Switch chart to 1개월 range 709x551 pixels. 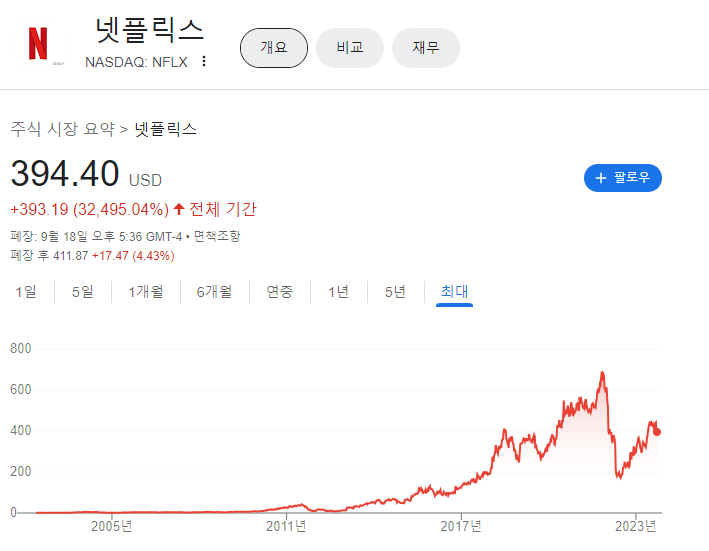click(146, 292)
